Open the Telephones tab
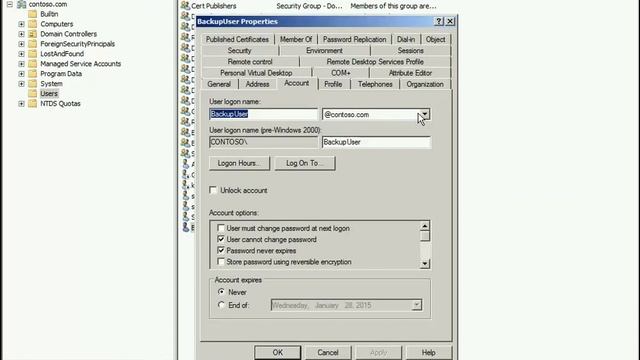This screenshot has width=640, height=360. 375,84
